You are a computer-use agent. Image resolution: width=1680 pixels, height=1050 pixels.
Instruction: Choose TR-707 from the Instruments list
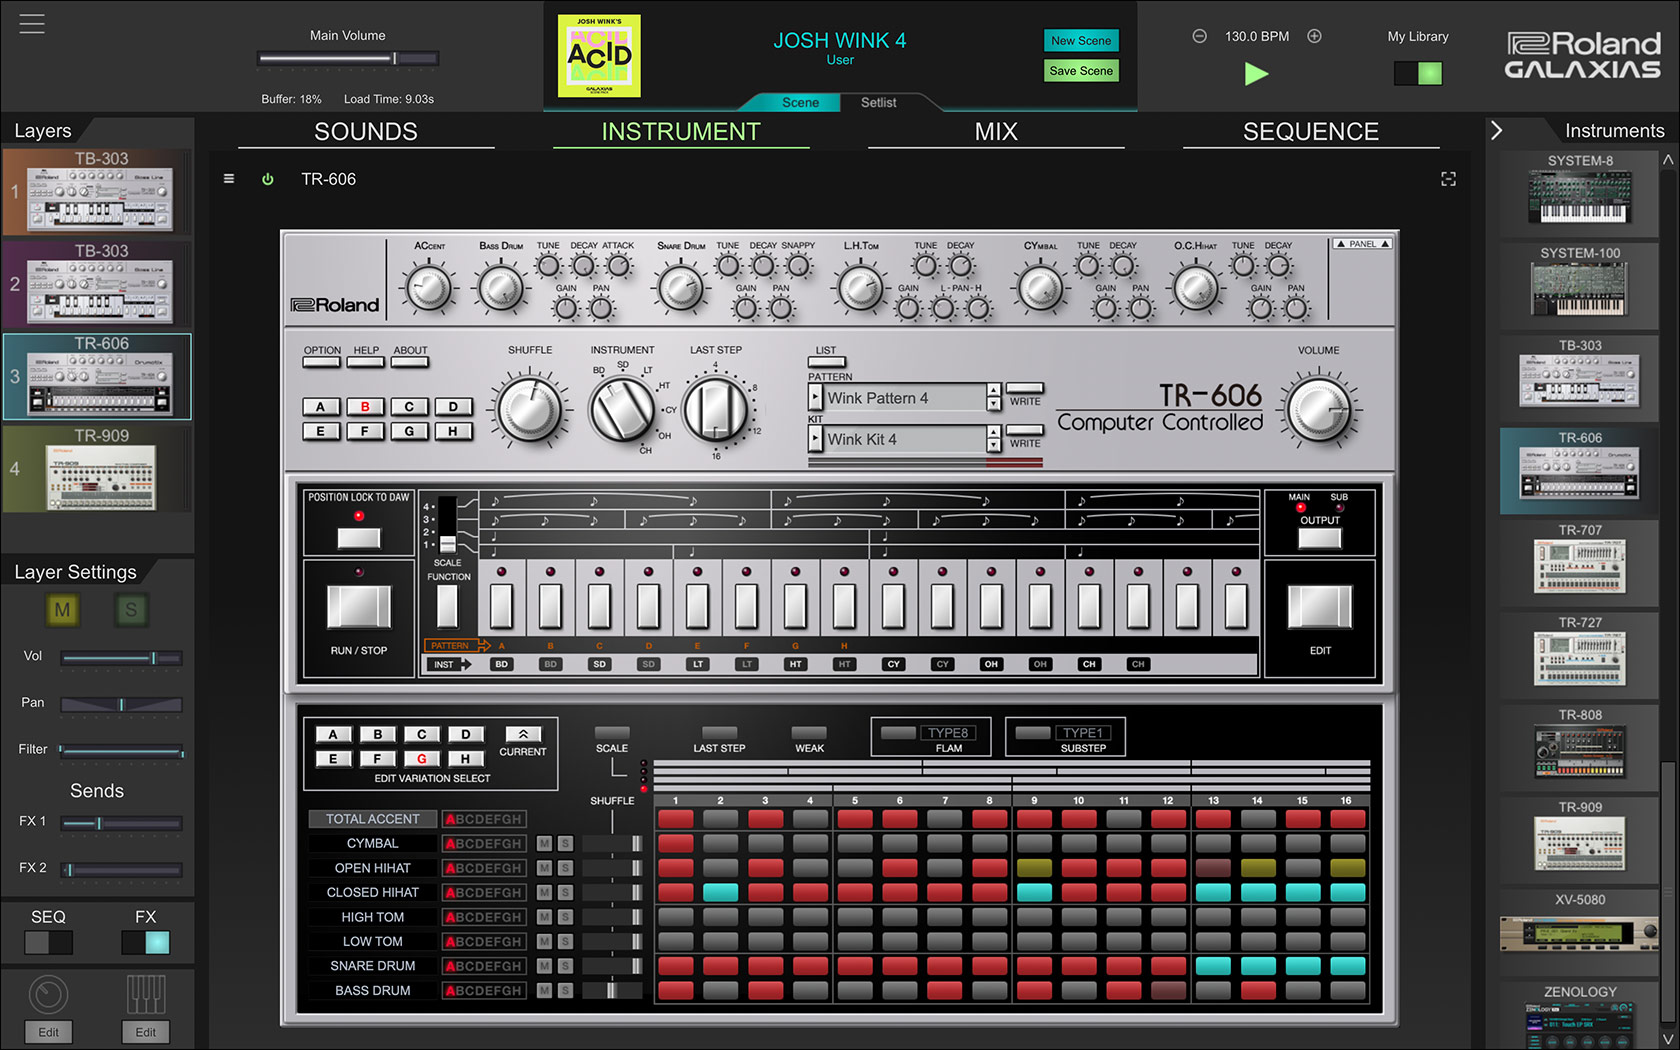pyautogui.click(x=1580, y=563)
